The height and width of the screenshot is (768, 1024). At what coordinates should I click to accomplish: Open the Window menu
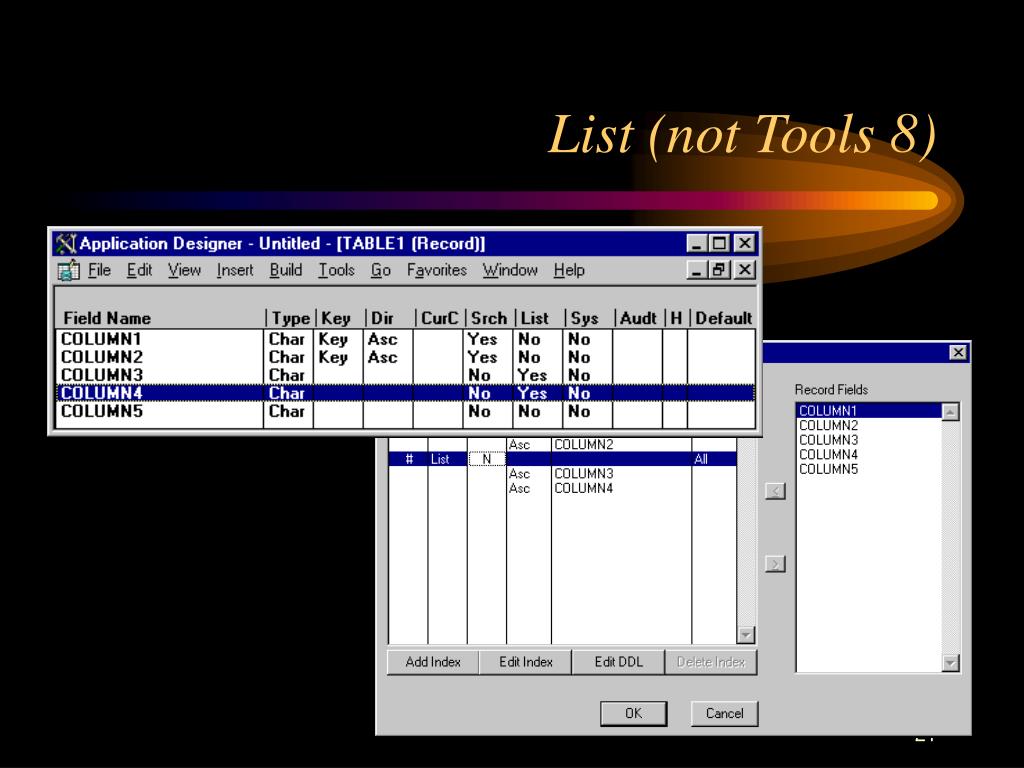click(x=510, y=270)
